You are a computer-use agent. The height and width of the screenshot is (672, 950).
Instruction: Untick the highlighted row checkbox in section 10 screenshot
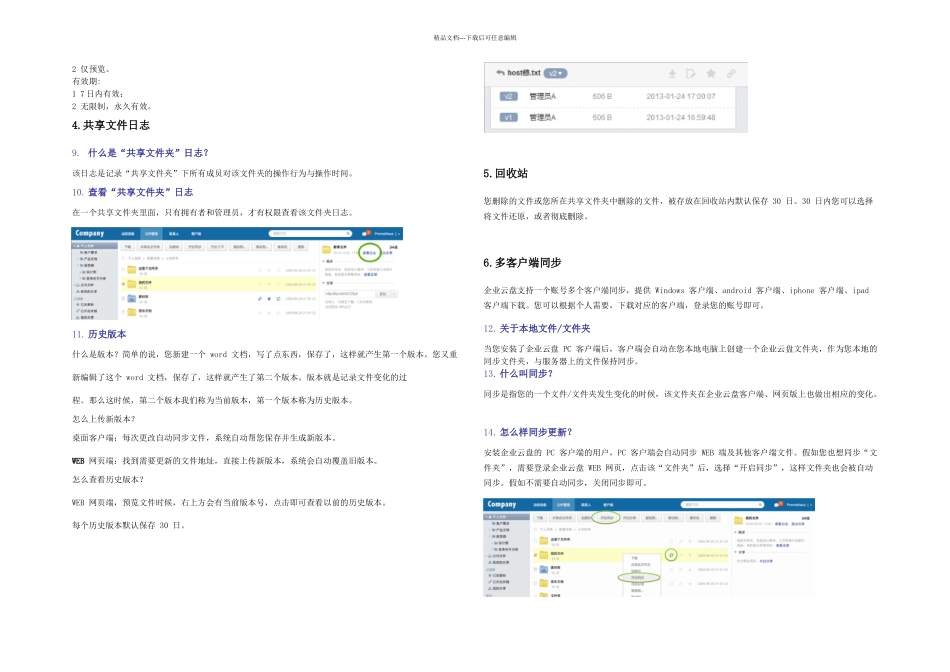[123, 284]
